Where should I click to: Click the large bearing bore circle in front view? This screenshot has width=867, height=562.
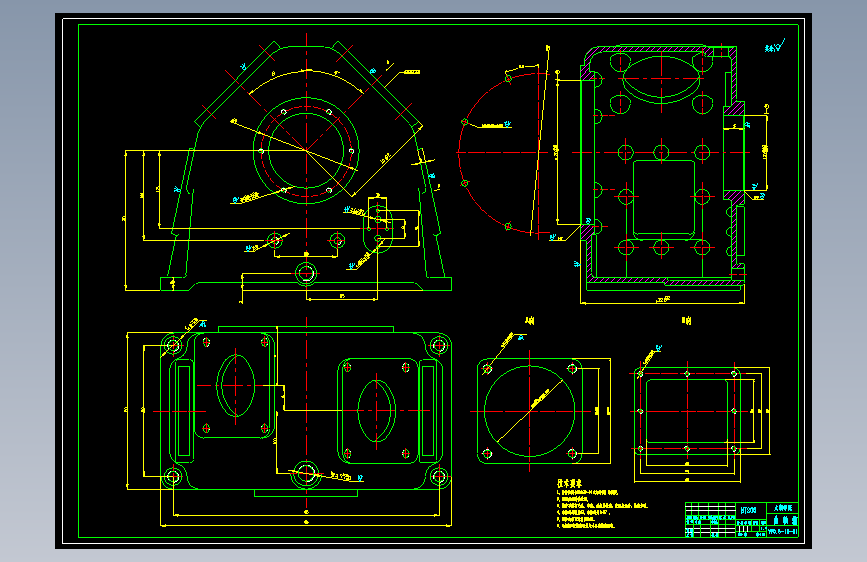(306, 150)
